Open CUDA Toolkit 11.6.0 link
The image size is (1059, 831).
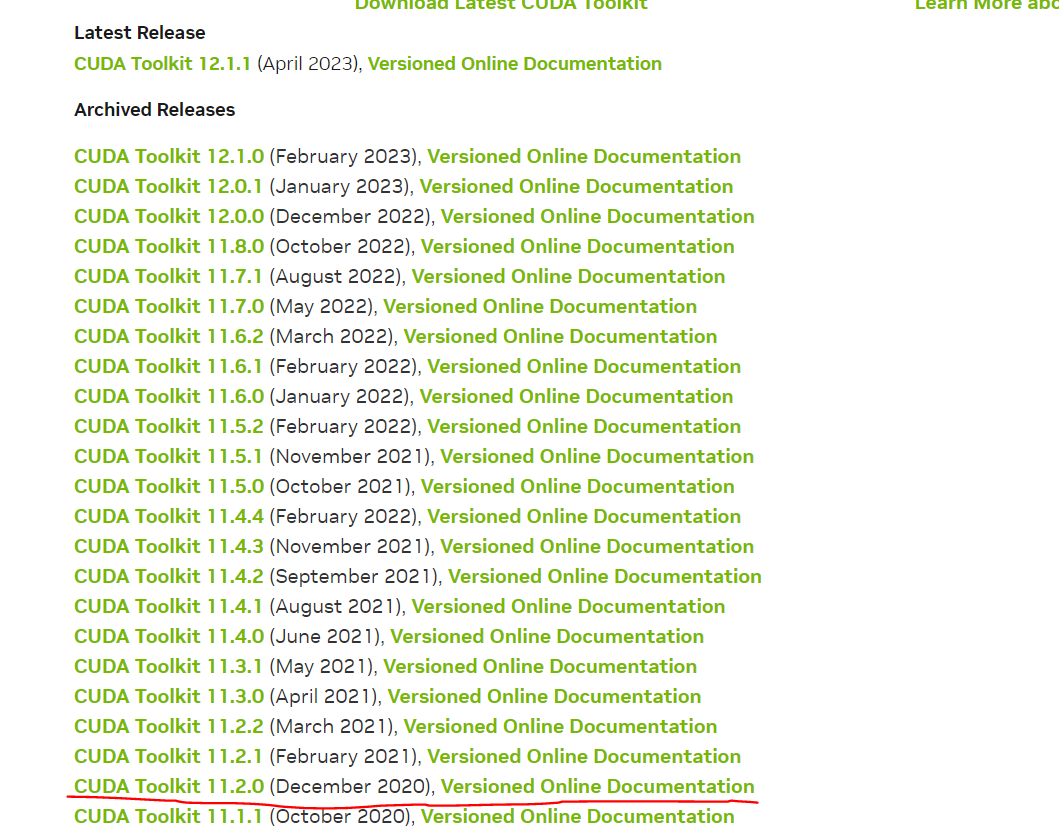(x=169, y=396)
